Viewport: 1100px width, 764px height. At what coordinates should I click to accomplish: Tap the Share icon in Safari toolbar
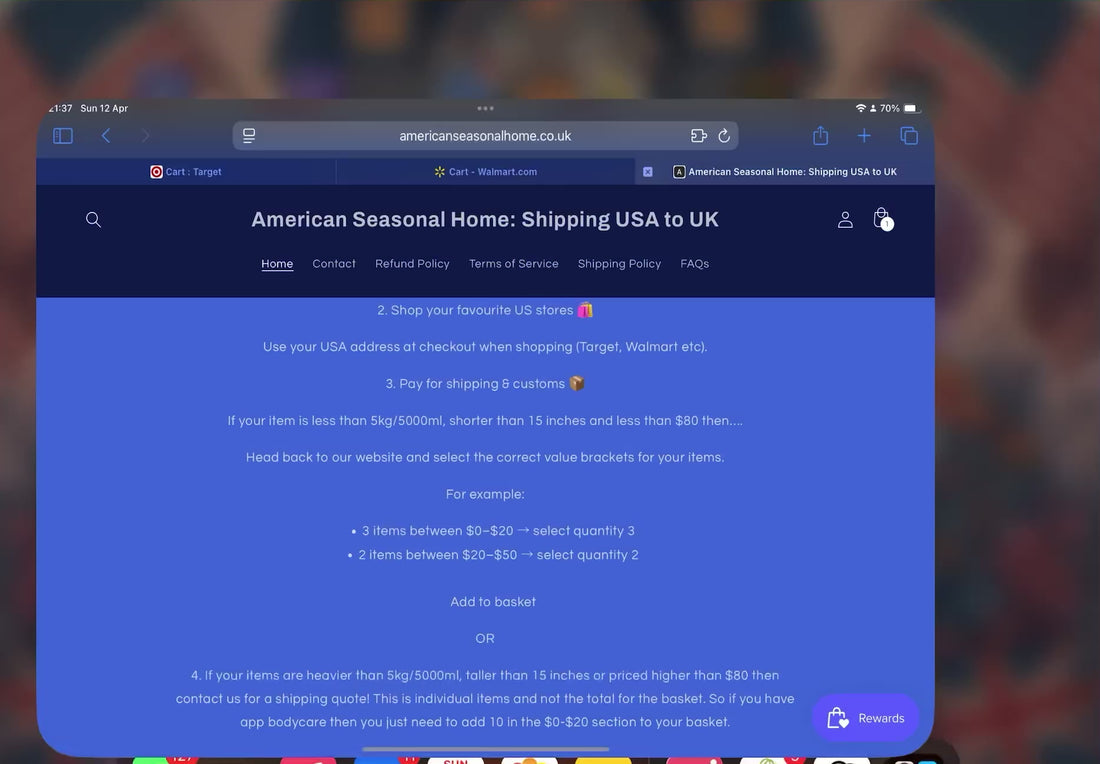click(821, 135)
